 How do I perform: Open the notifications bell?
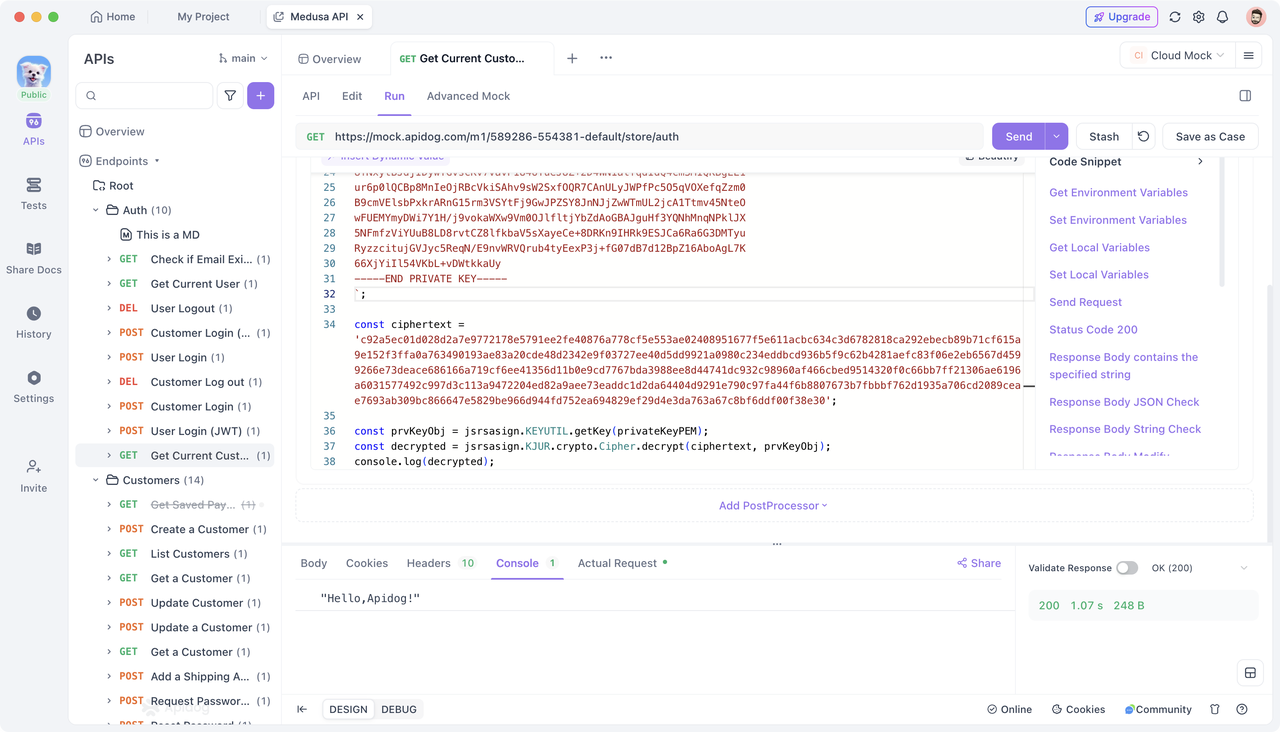pyautogui.click(x=1223, y=17)
